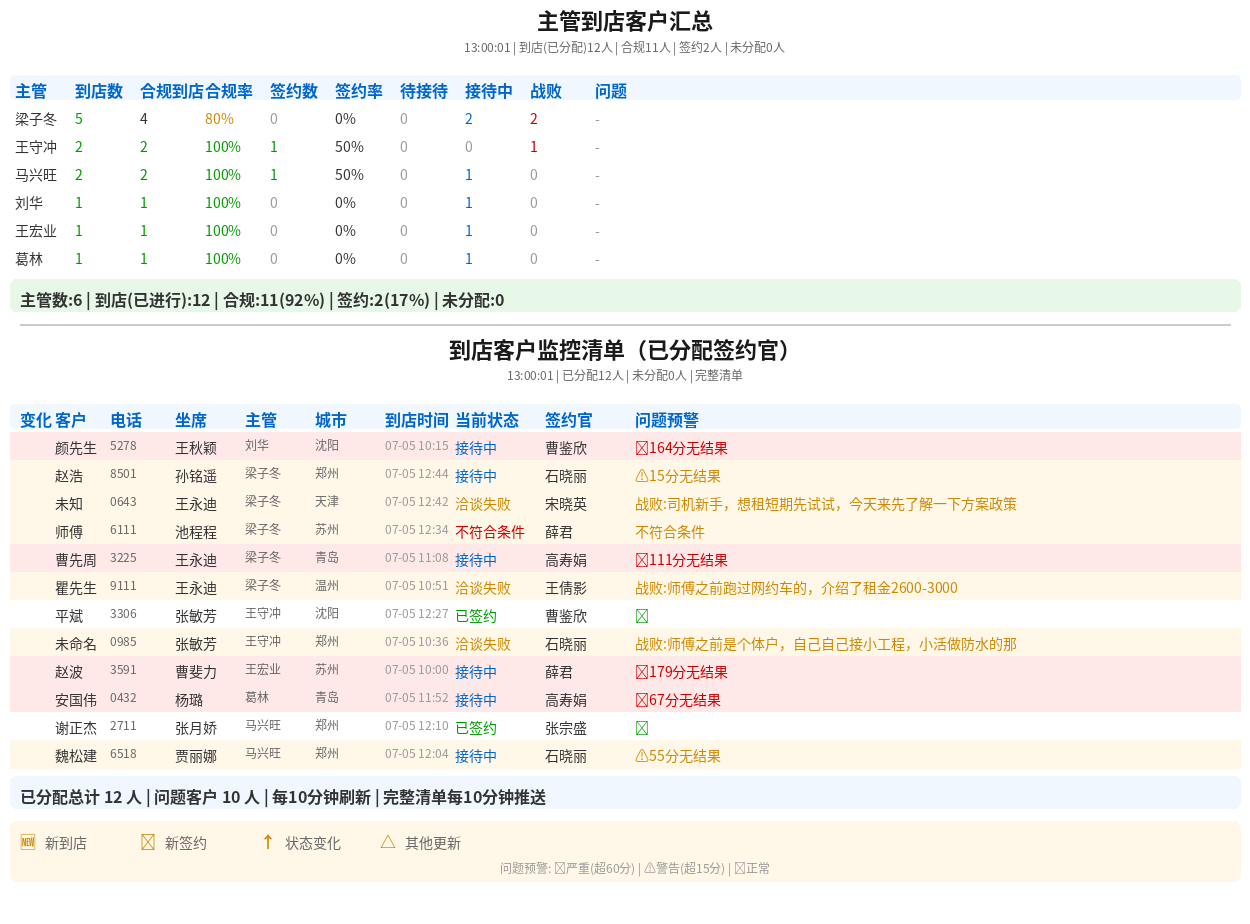Select 王守冲 in the supervisor summary table
The width and height of the screenshot is (1250, 924).
coord(36,147)
